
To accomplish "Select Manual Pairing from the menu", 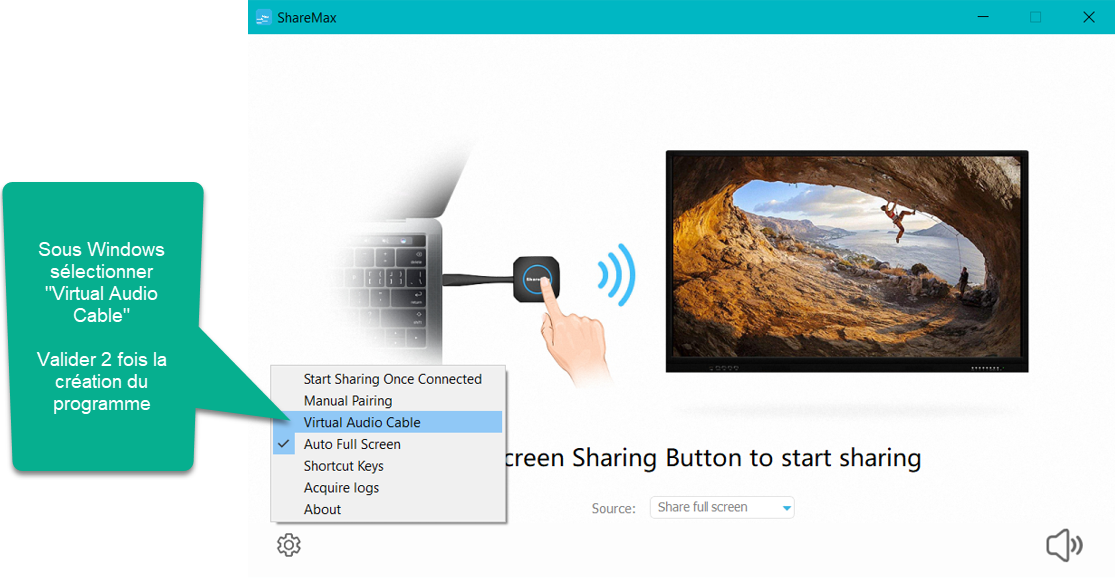I will tap(347, 401).
